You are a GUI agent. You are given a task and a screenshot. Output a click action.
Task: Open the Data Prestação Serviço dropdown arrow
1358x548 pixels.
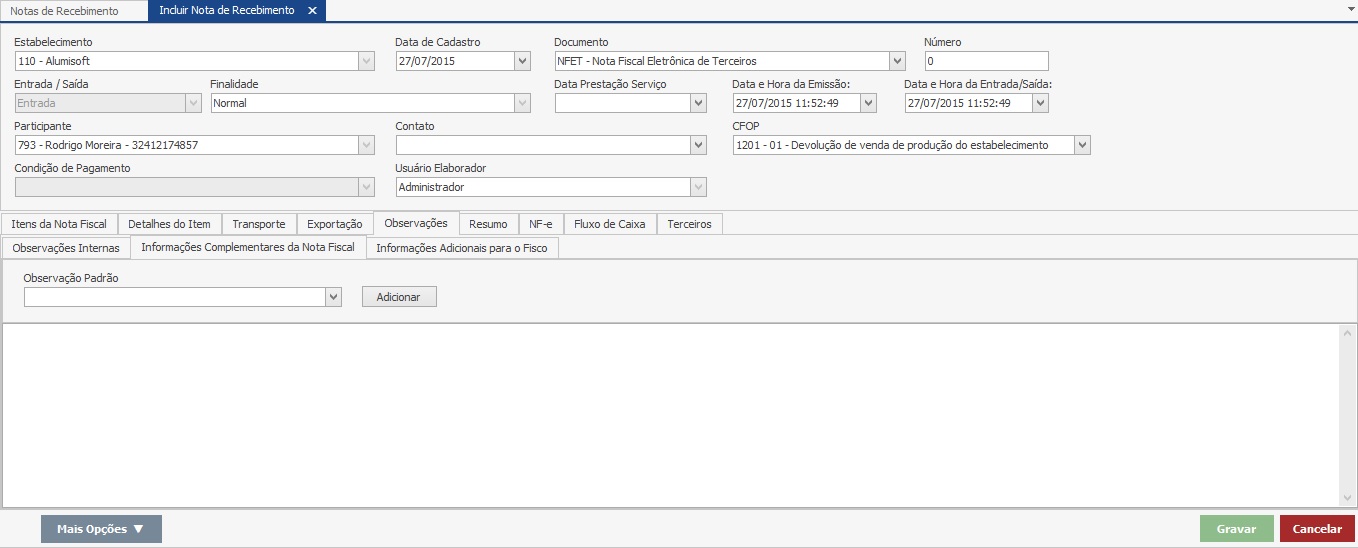tap(698, 103)
